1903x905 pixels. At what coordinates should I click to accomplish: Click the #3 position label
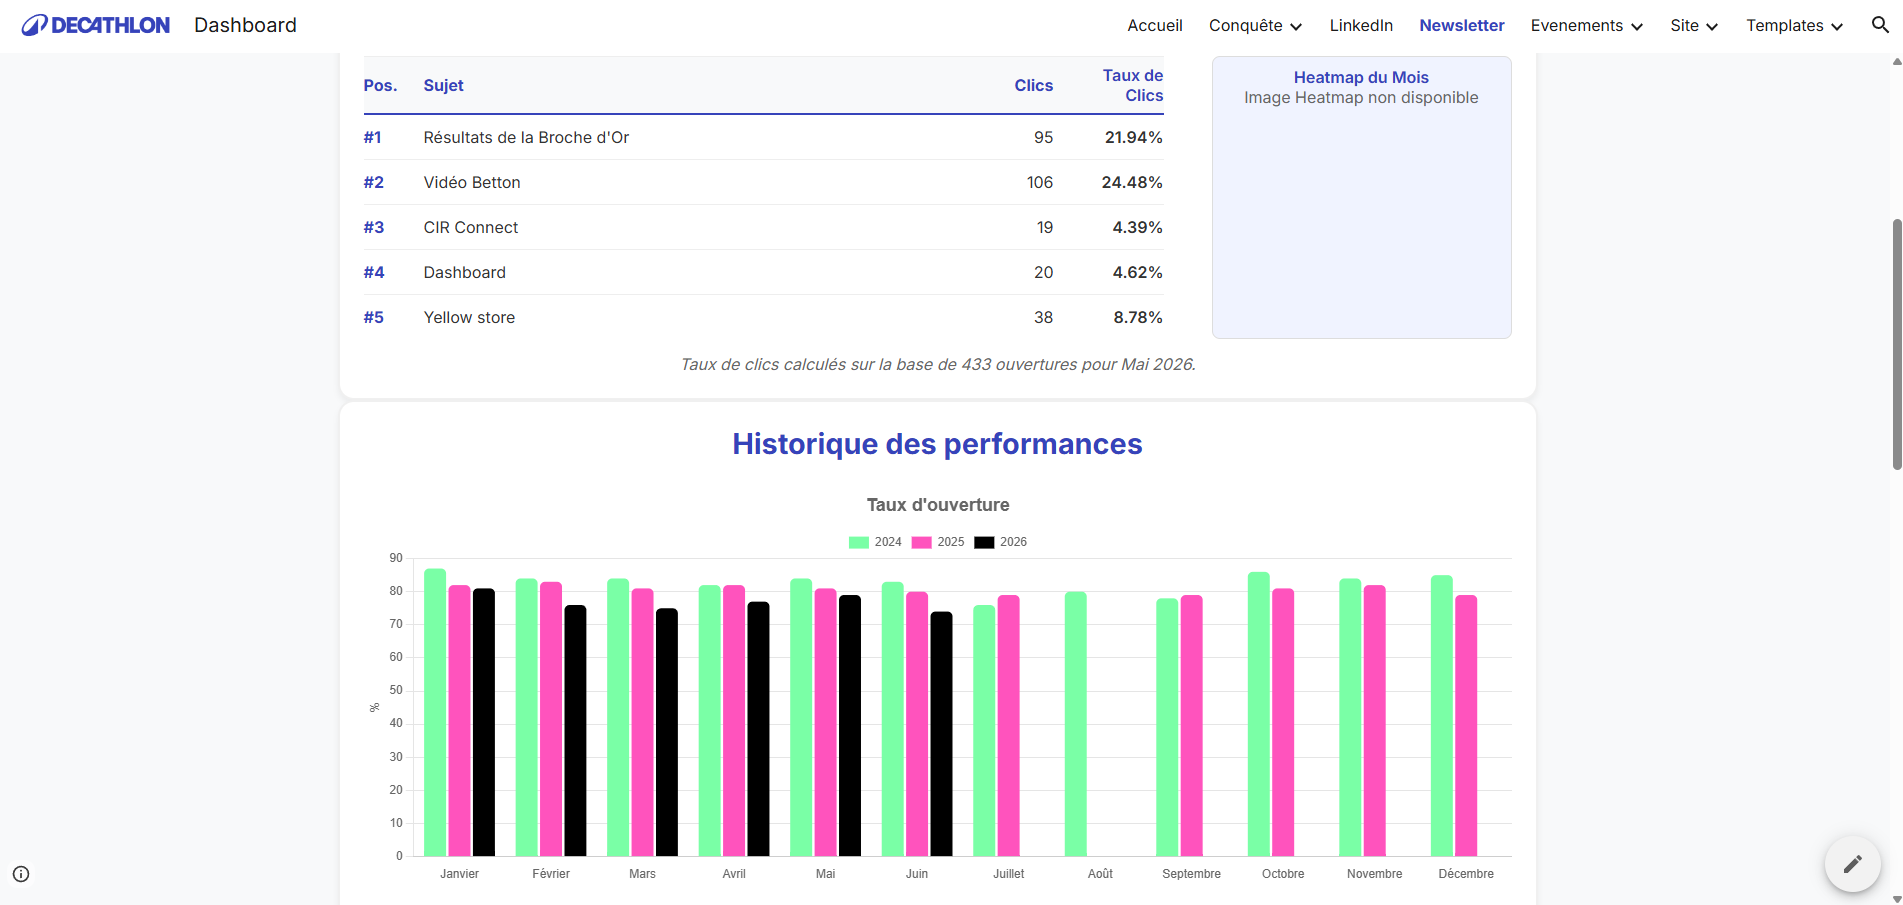[x=373, y=228]
